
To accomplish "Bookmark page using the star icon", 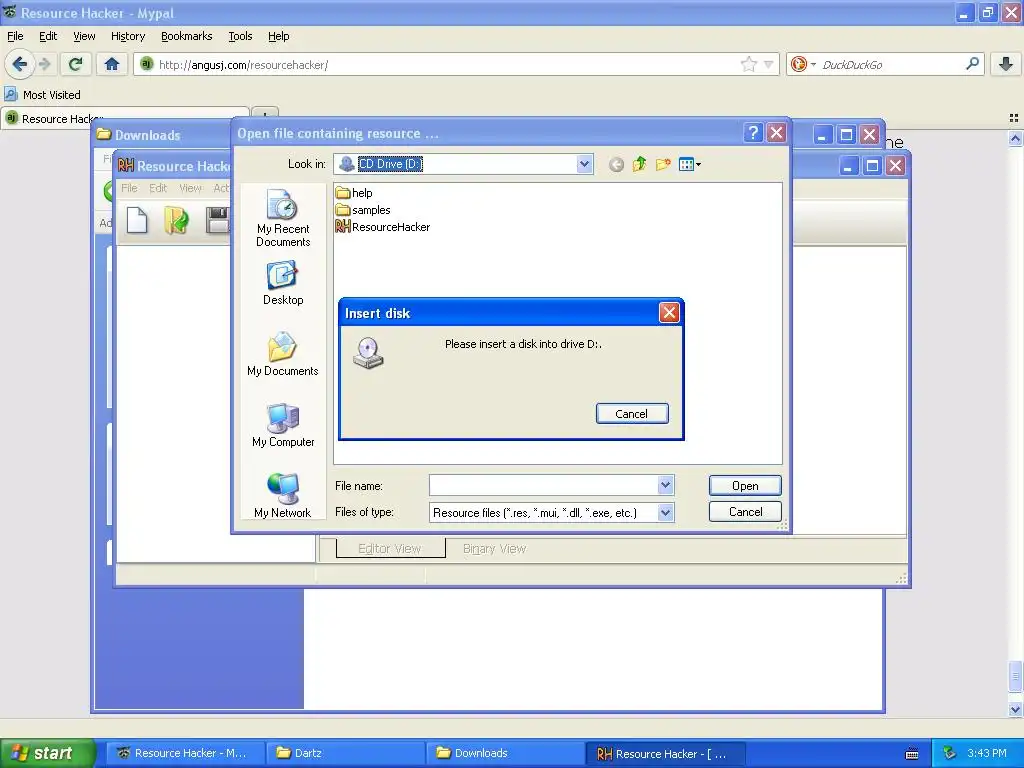I will point(748,64).
